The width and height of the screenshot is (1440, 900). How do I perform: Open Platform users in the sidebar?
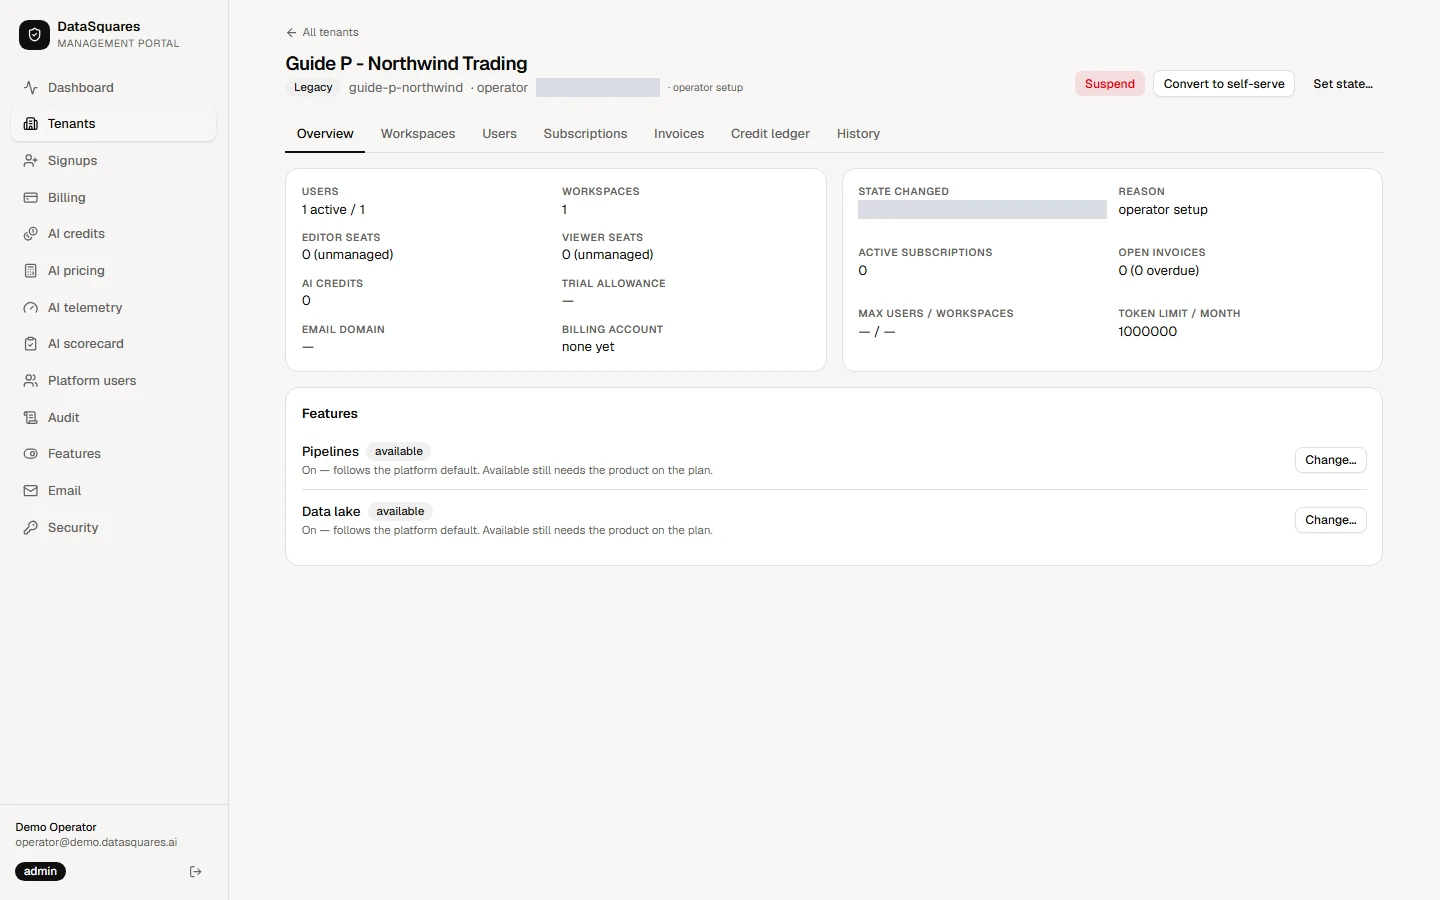114,381
